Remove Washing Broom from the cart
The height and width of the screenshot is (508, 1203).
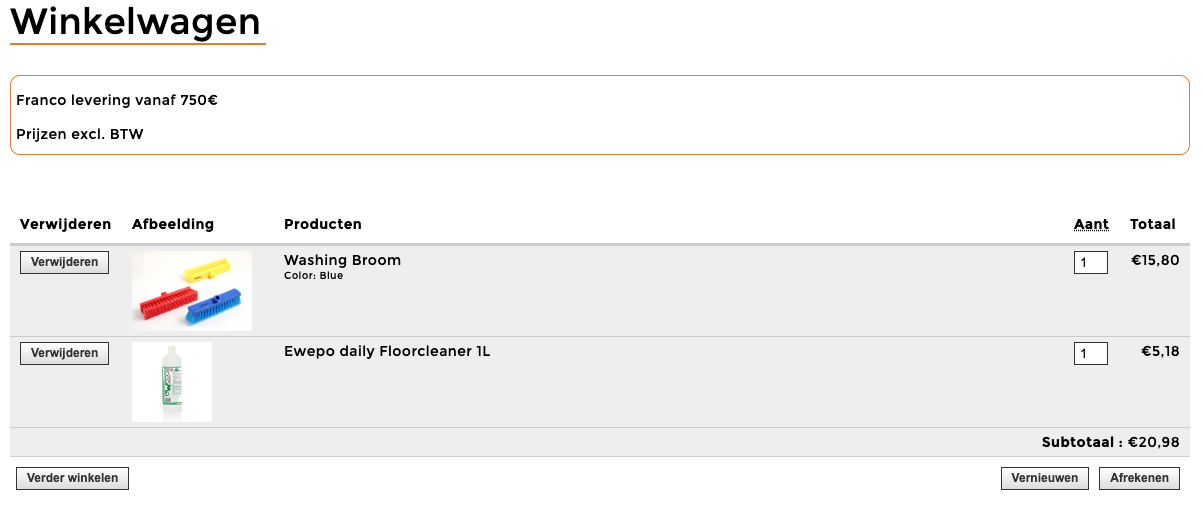pyautogui.click(x=64, y=262)
